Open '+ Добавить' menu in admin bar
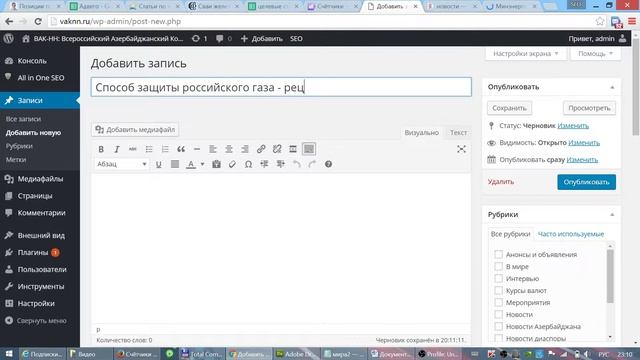640x360 pixels. point(262,39)
